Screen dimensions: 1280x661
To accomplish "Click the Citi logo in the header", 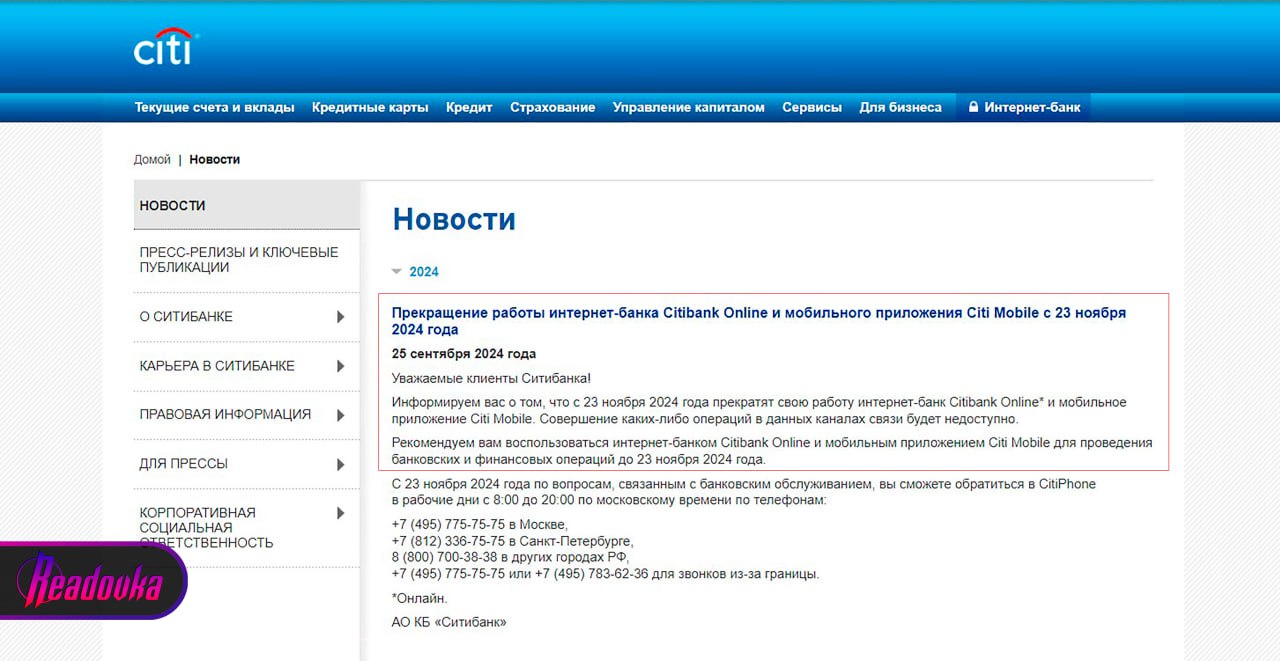I will point(166,46).
